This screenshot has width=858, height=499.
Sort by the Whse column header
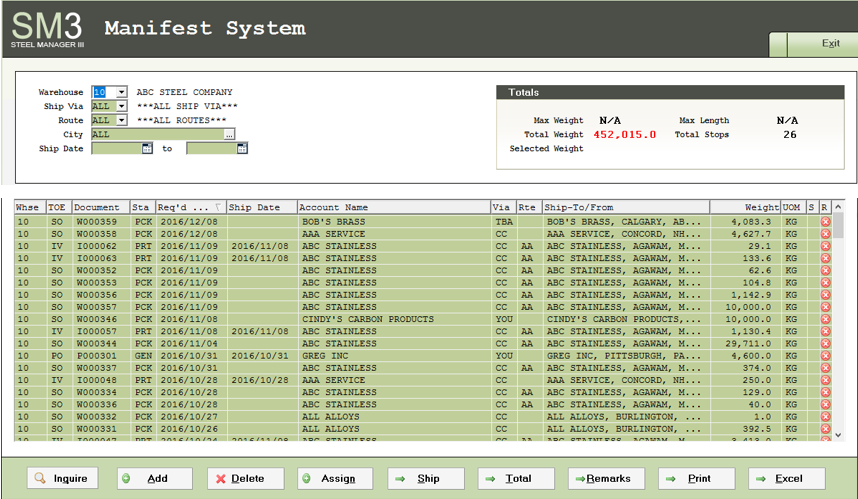(x=30, y=207)
